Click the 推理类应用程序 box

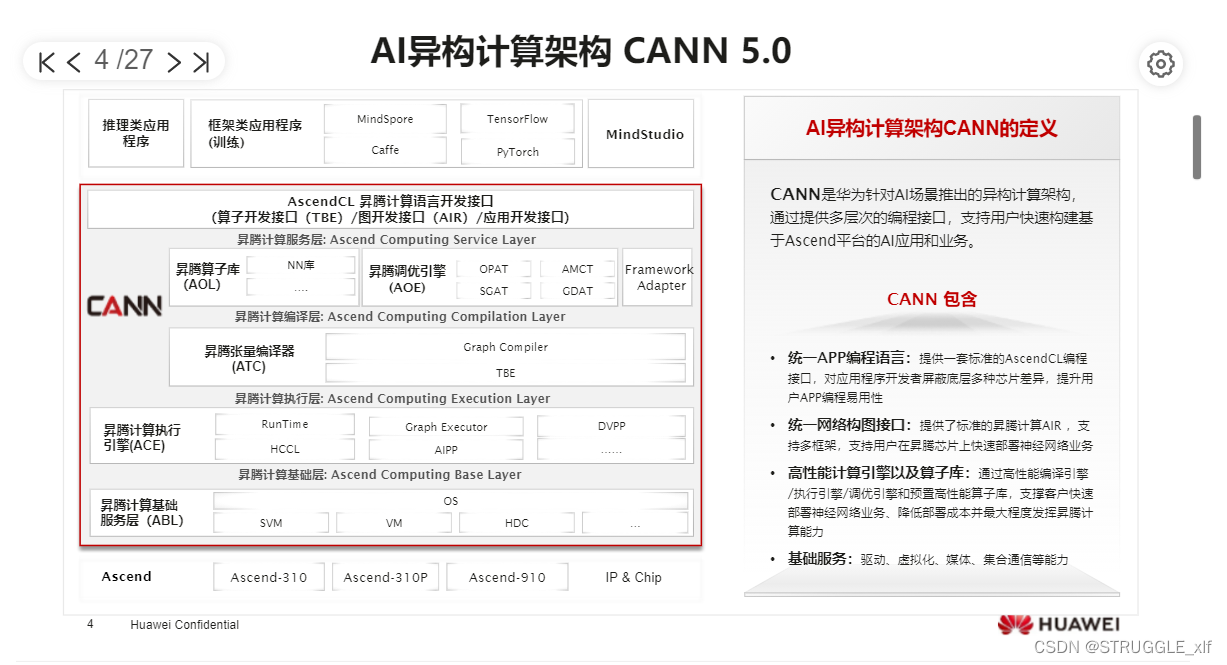136,133
